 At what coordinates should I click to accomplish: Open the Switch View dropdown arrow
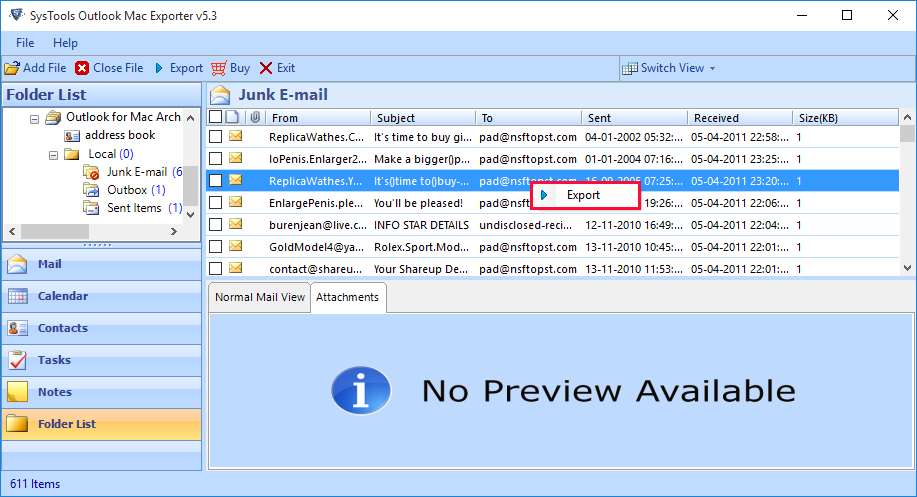(712, 68)
